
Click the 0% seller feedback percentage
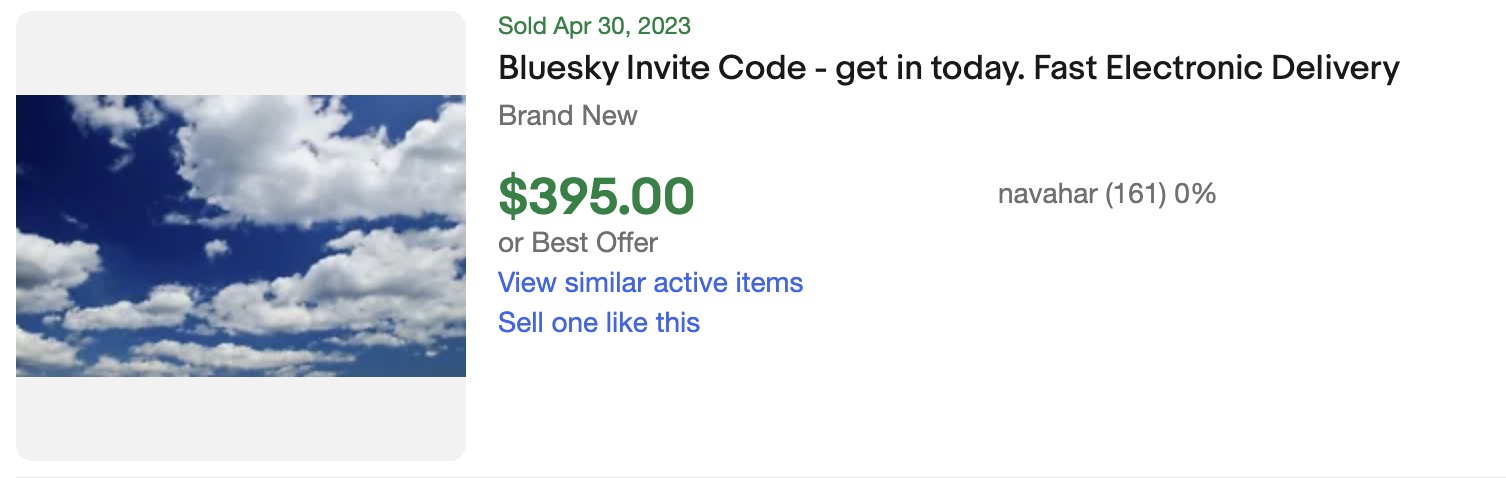(x=1195, y=194)
